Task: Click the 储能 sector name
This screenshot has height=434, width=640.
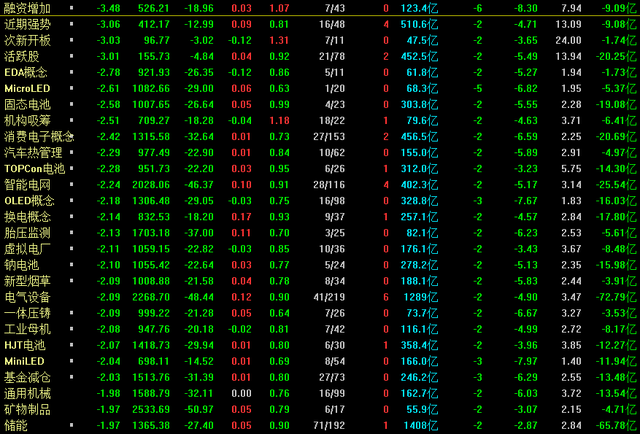Action: point(16,425)
